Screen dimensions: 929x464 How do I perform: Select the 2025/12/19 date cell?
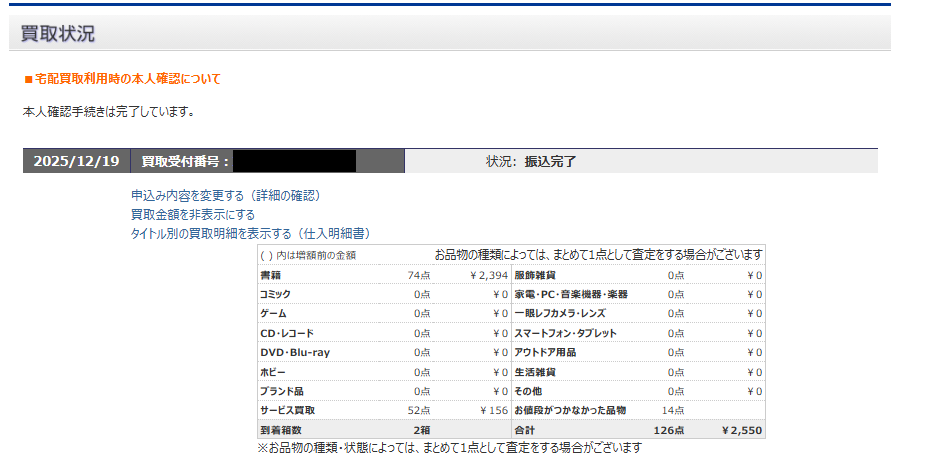coord(76,161)
